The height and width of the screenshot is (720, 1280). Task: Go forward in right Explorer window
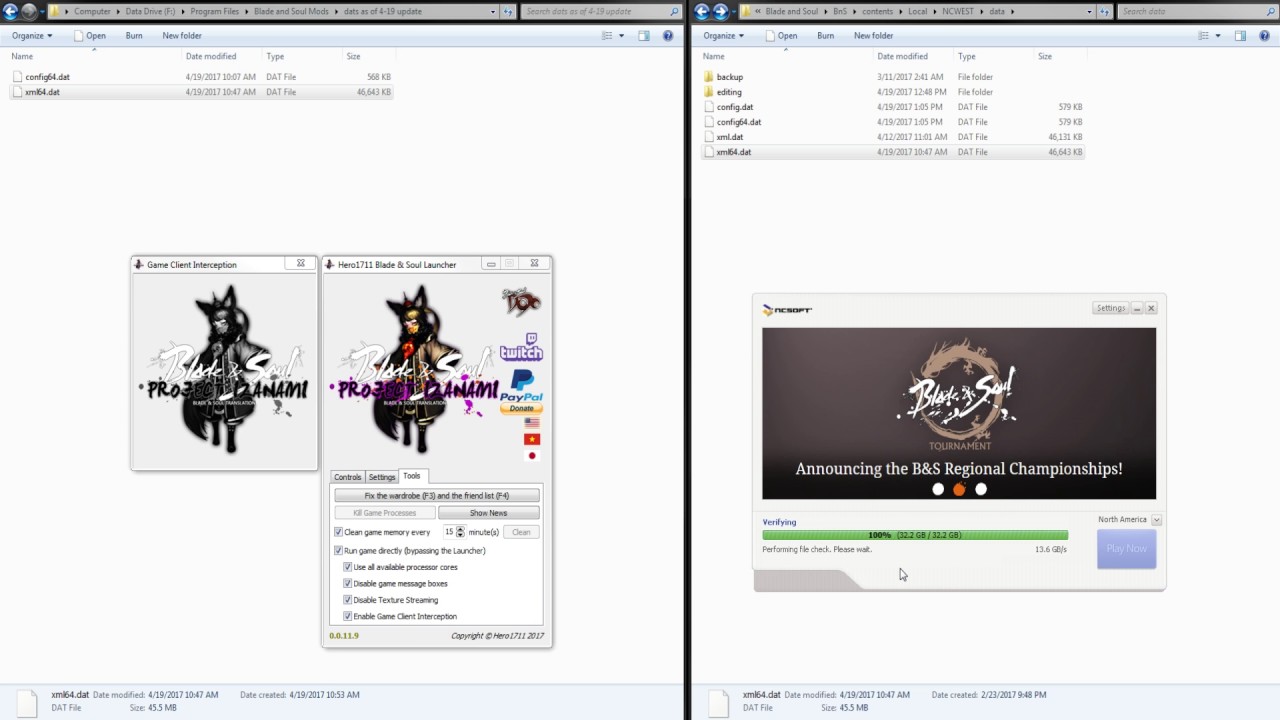pyautogui.click(x=721, y=12)
